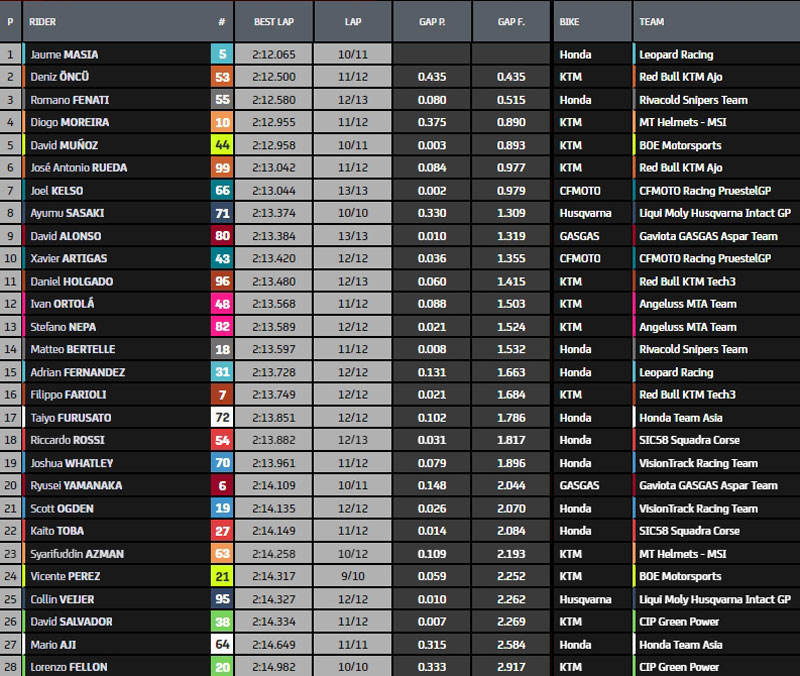Select the yellow-green number 44 badge
Image resolution: width=800 pixels, height=676 pixels.
[221, 145]
